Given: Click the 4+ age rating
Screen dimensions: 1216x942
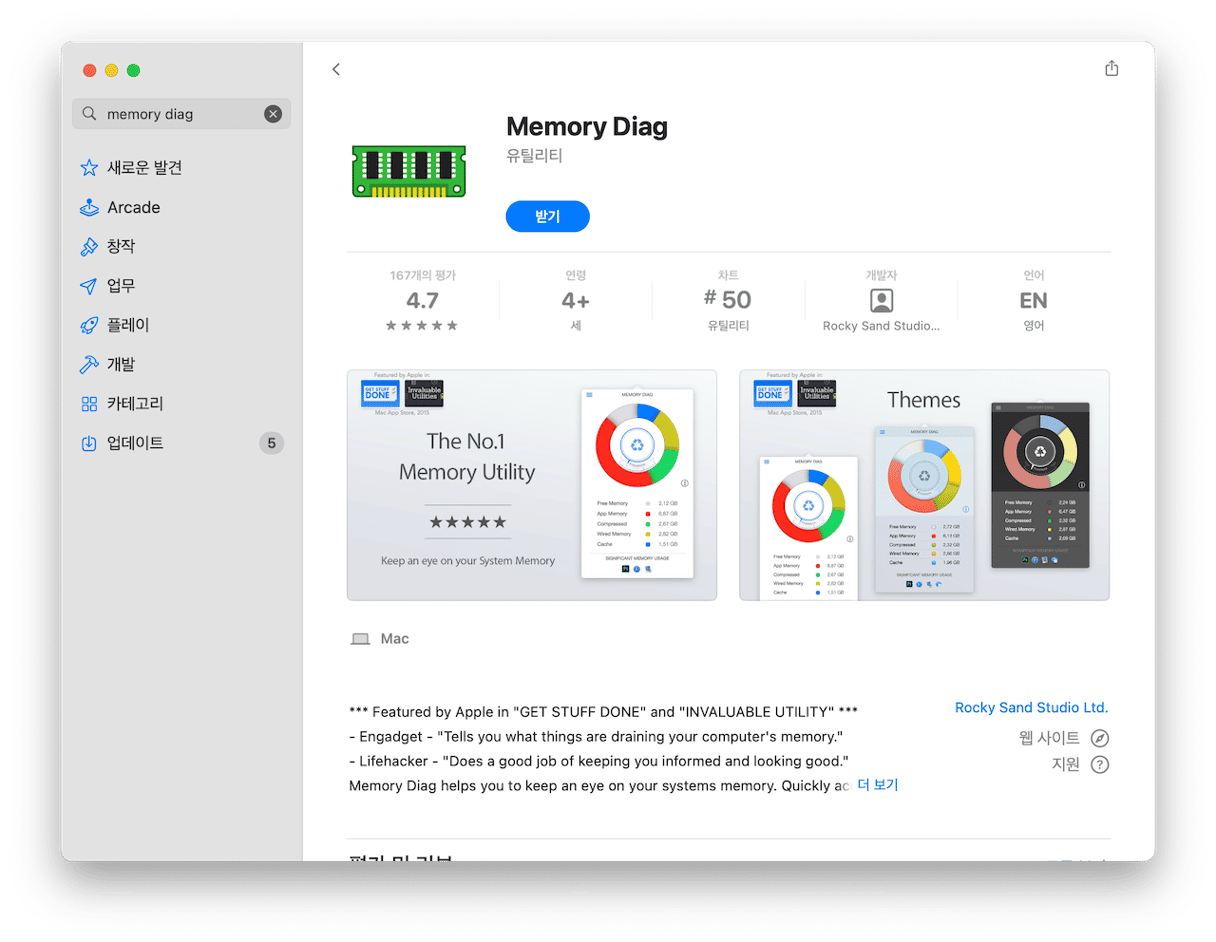Looking at the screenshot, I should pyautogui.click(x=575, y=300).
